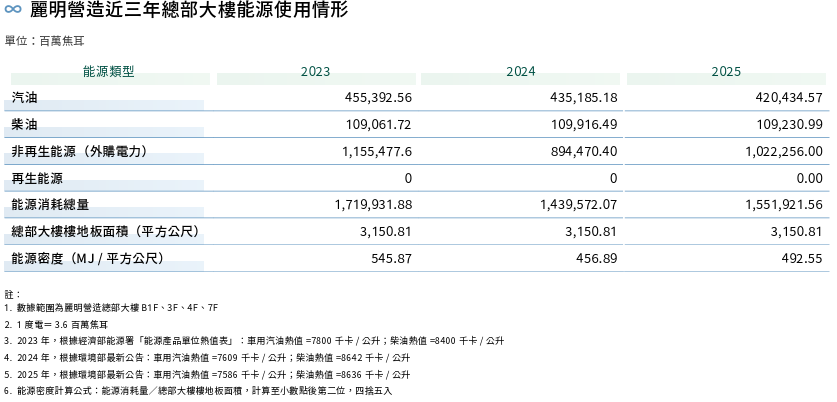Click footnote 6 about 能源密度計算公式
The height and width of the screenshot is (402, 837).
point(198,391)
